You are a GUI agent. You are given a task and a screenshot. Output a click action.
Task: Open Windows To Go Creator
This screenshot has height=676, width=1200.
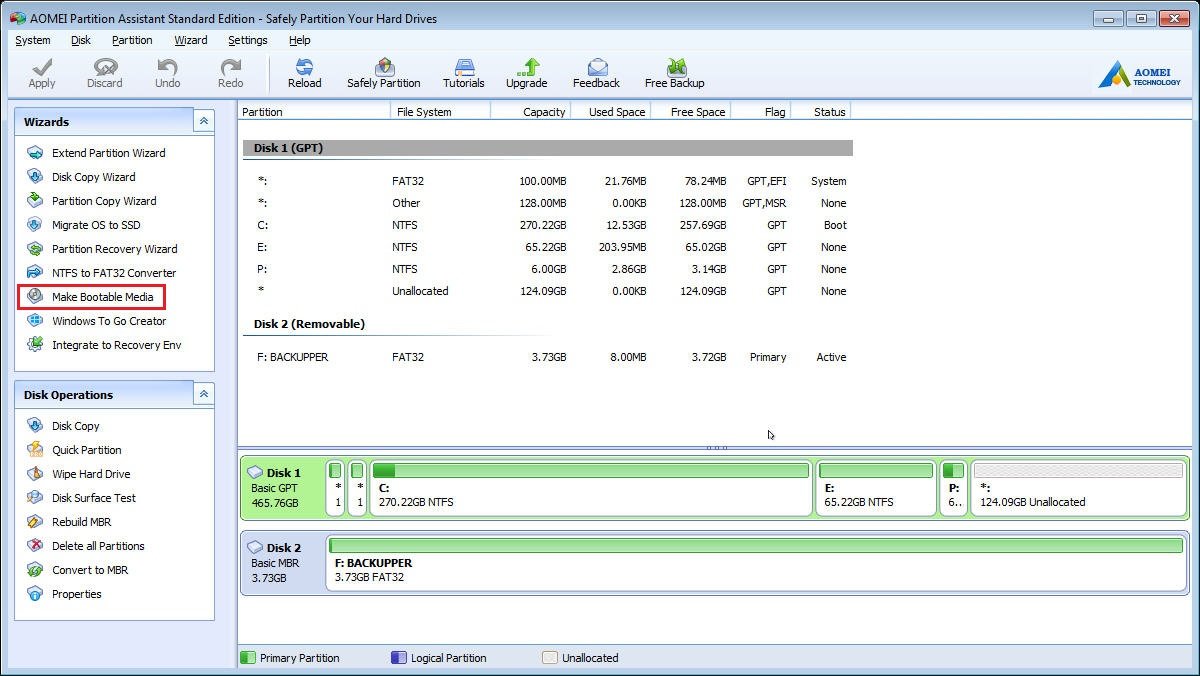109,321
